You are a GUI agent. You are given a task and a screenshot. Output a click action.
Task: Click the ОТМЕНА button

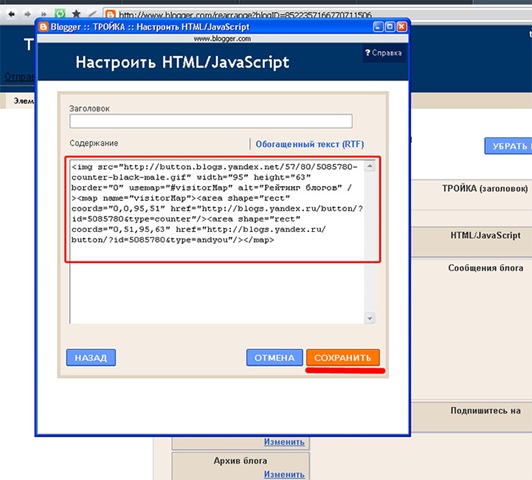(274, 358)
